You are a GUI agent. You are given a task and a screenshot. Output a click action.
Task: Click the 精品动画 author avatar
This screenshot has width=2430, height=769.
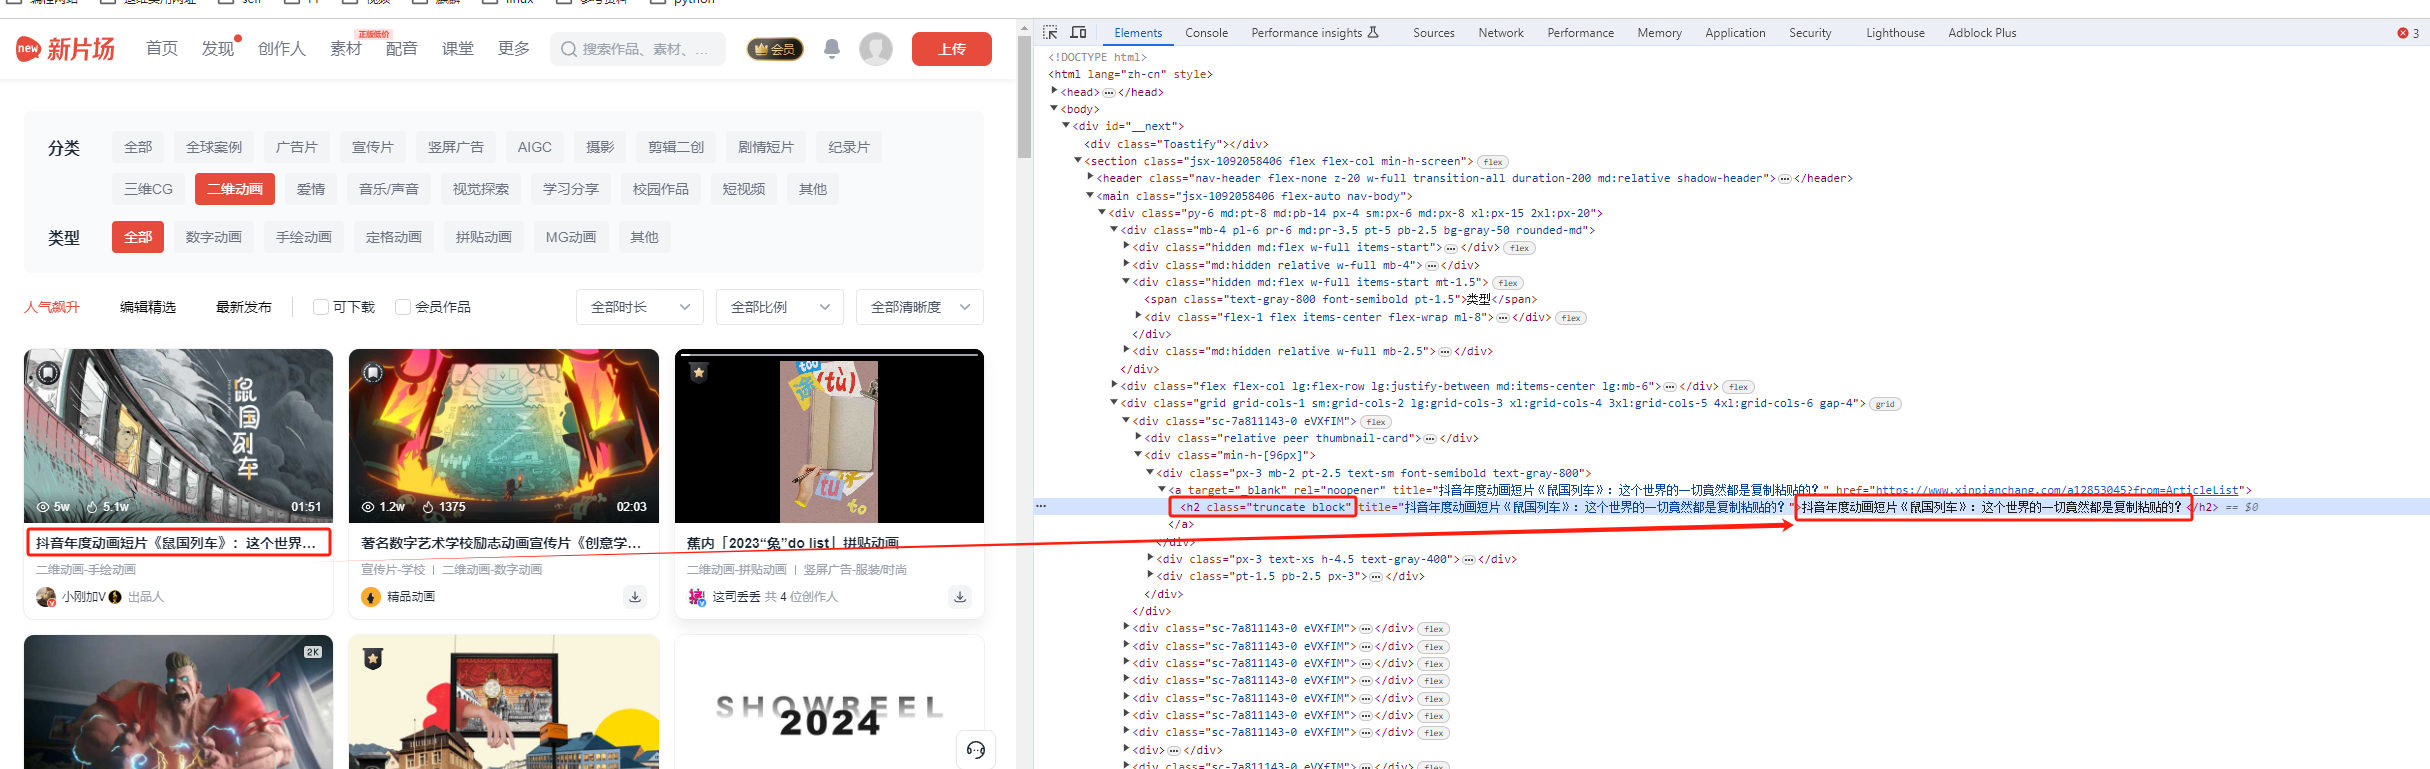coord(371,597)
